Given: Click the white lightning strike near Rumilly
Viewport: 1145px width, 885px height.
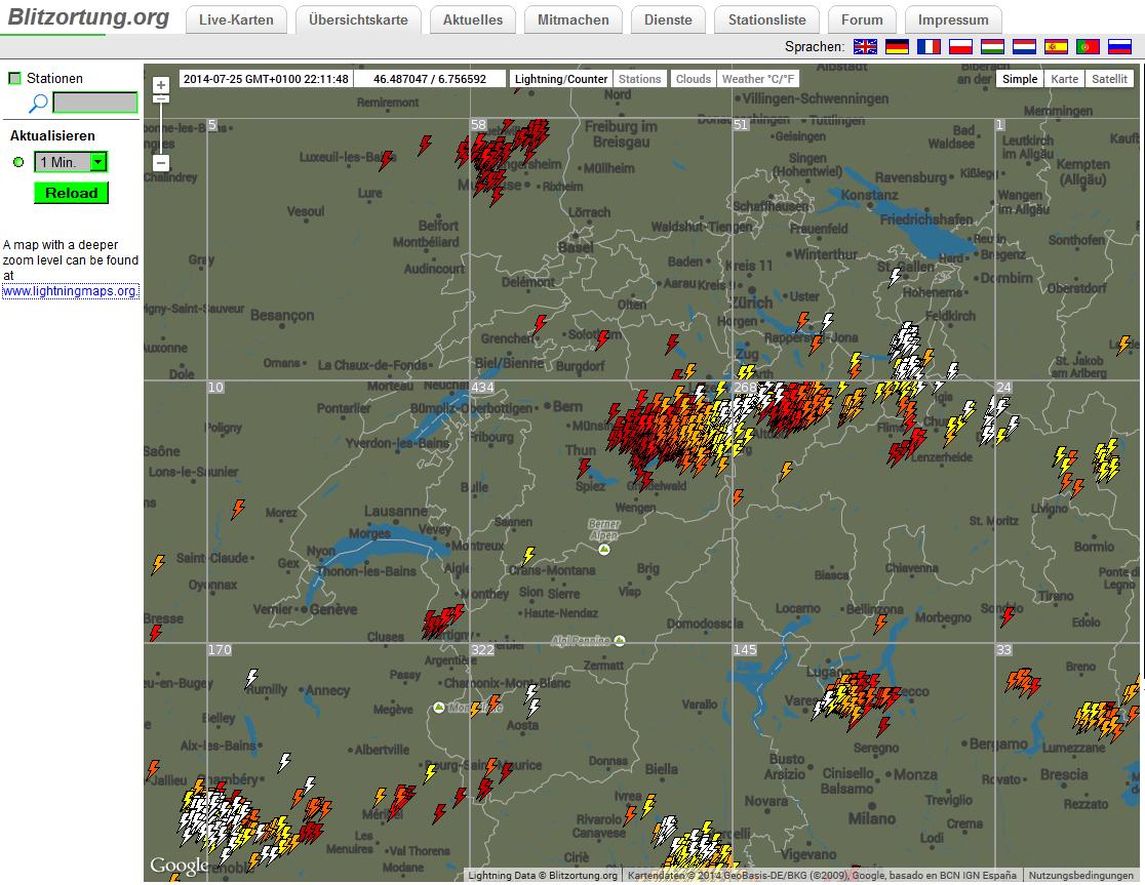Looking at the screenshot, I should pos(251,678).
